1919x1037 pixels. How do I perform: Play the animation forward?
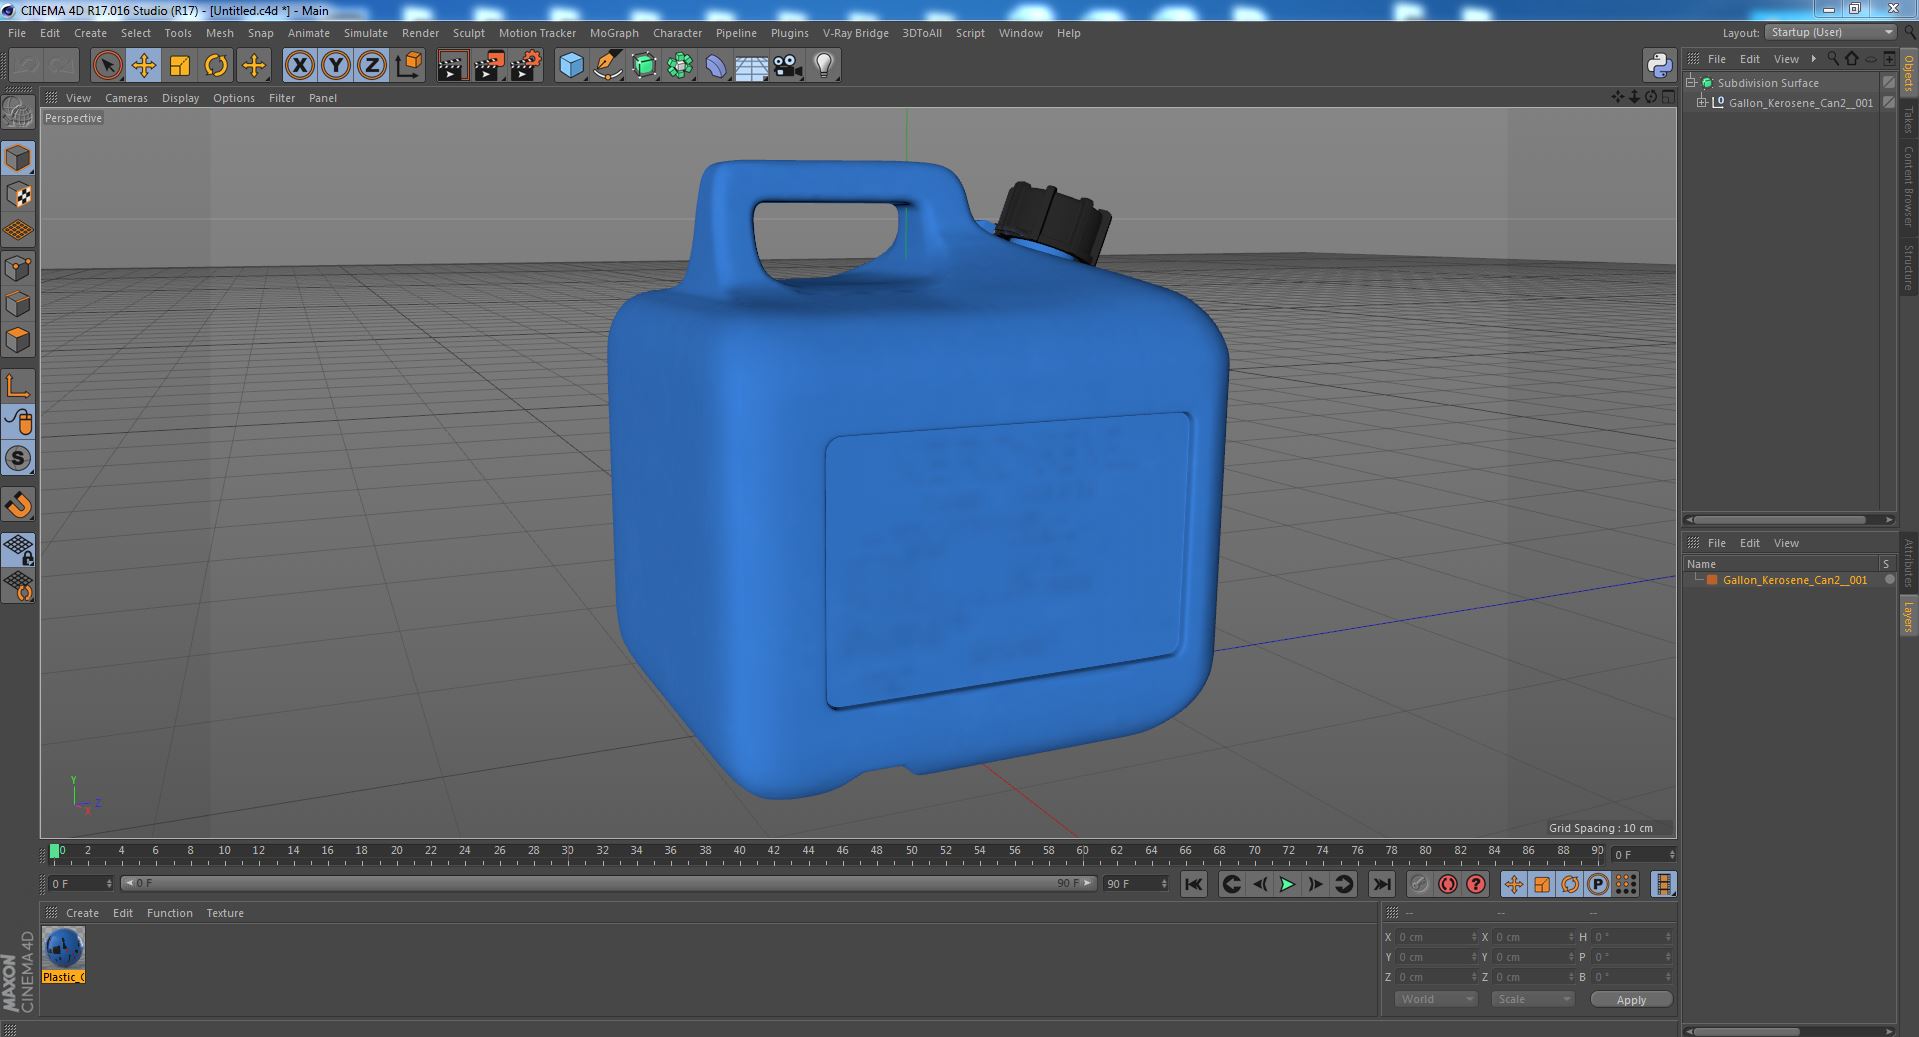point(1287,884)
